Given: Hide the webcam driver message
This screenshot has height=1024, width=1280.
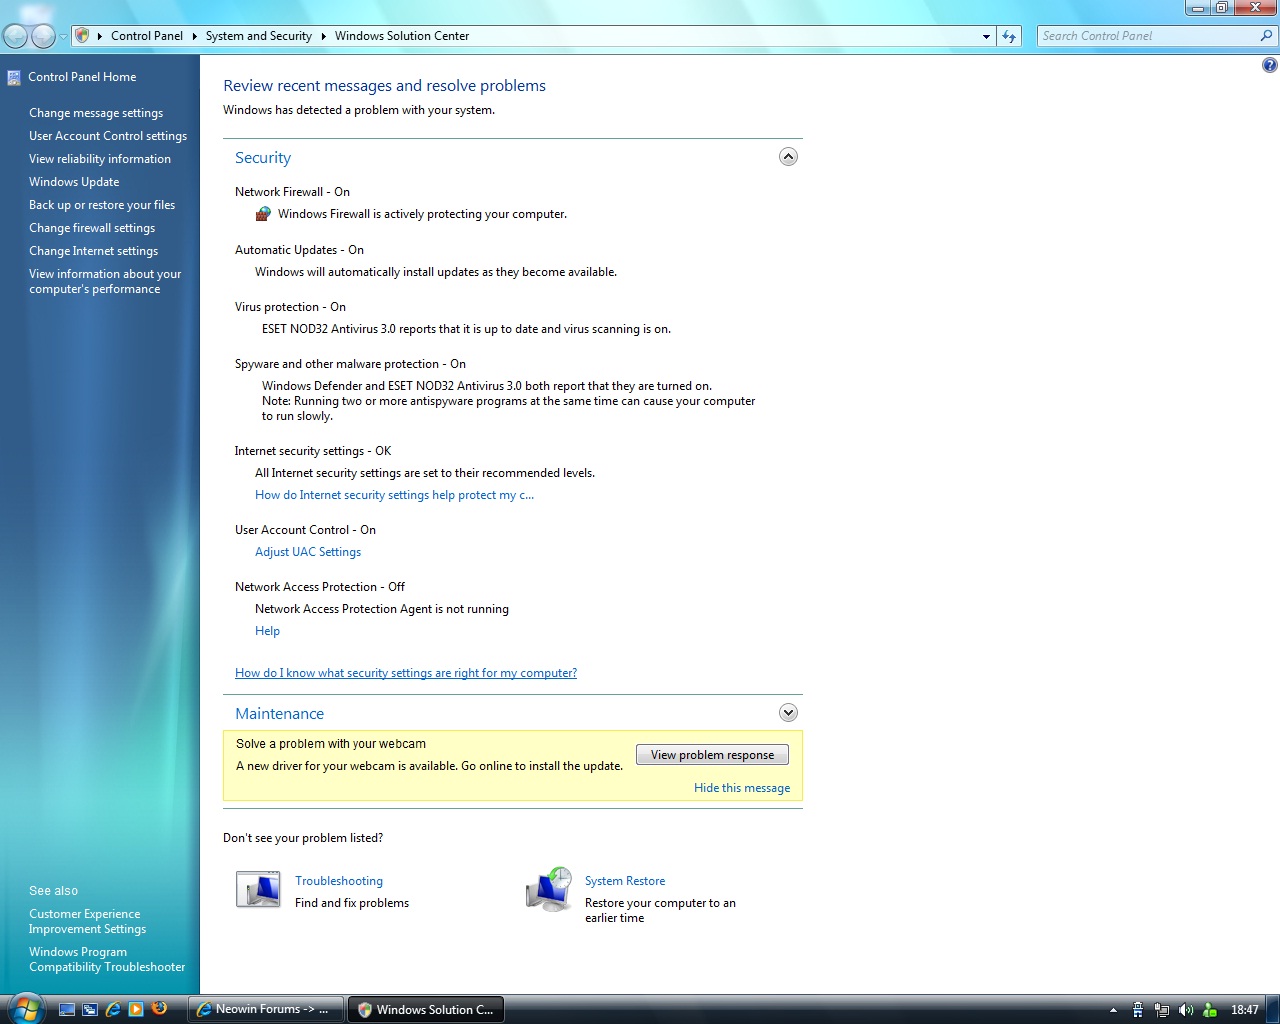Looking at the screenshot, I should [x=741, y=787].
